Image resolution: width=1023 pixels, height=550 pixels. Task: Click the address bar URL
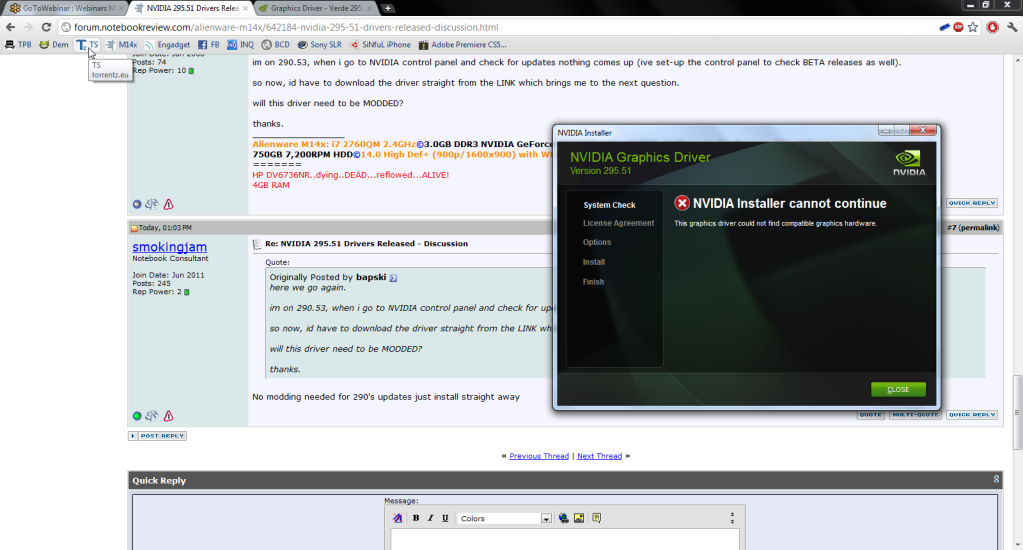click(x=286, y=27)
